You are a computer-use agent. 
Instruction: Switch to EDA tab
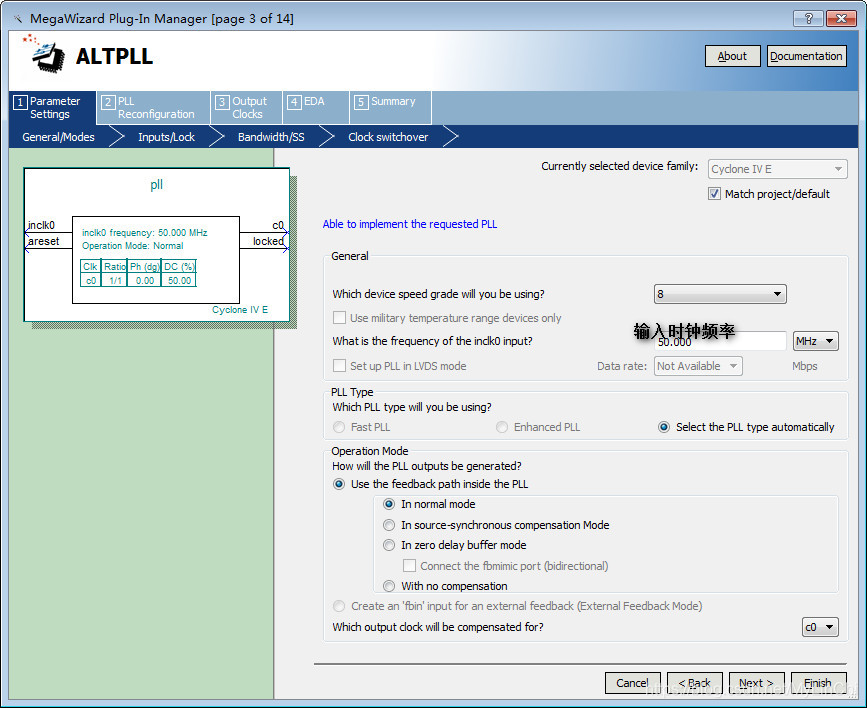(316, 107)
